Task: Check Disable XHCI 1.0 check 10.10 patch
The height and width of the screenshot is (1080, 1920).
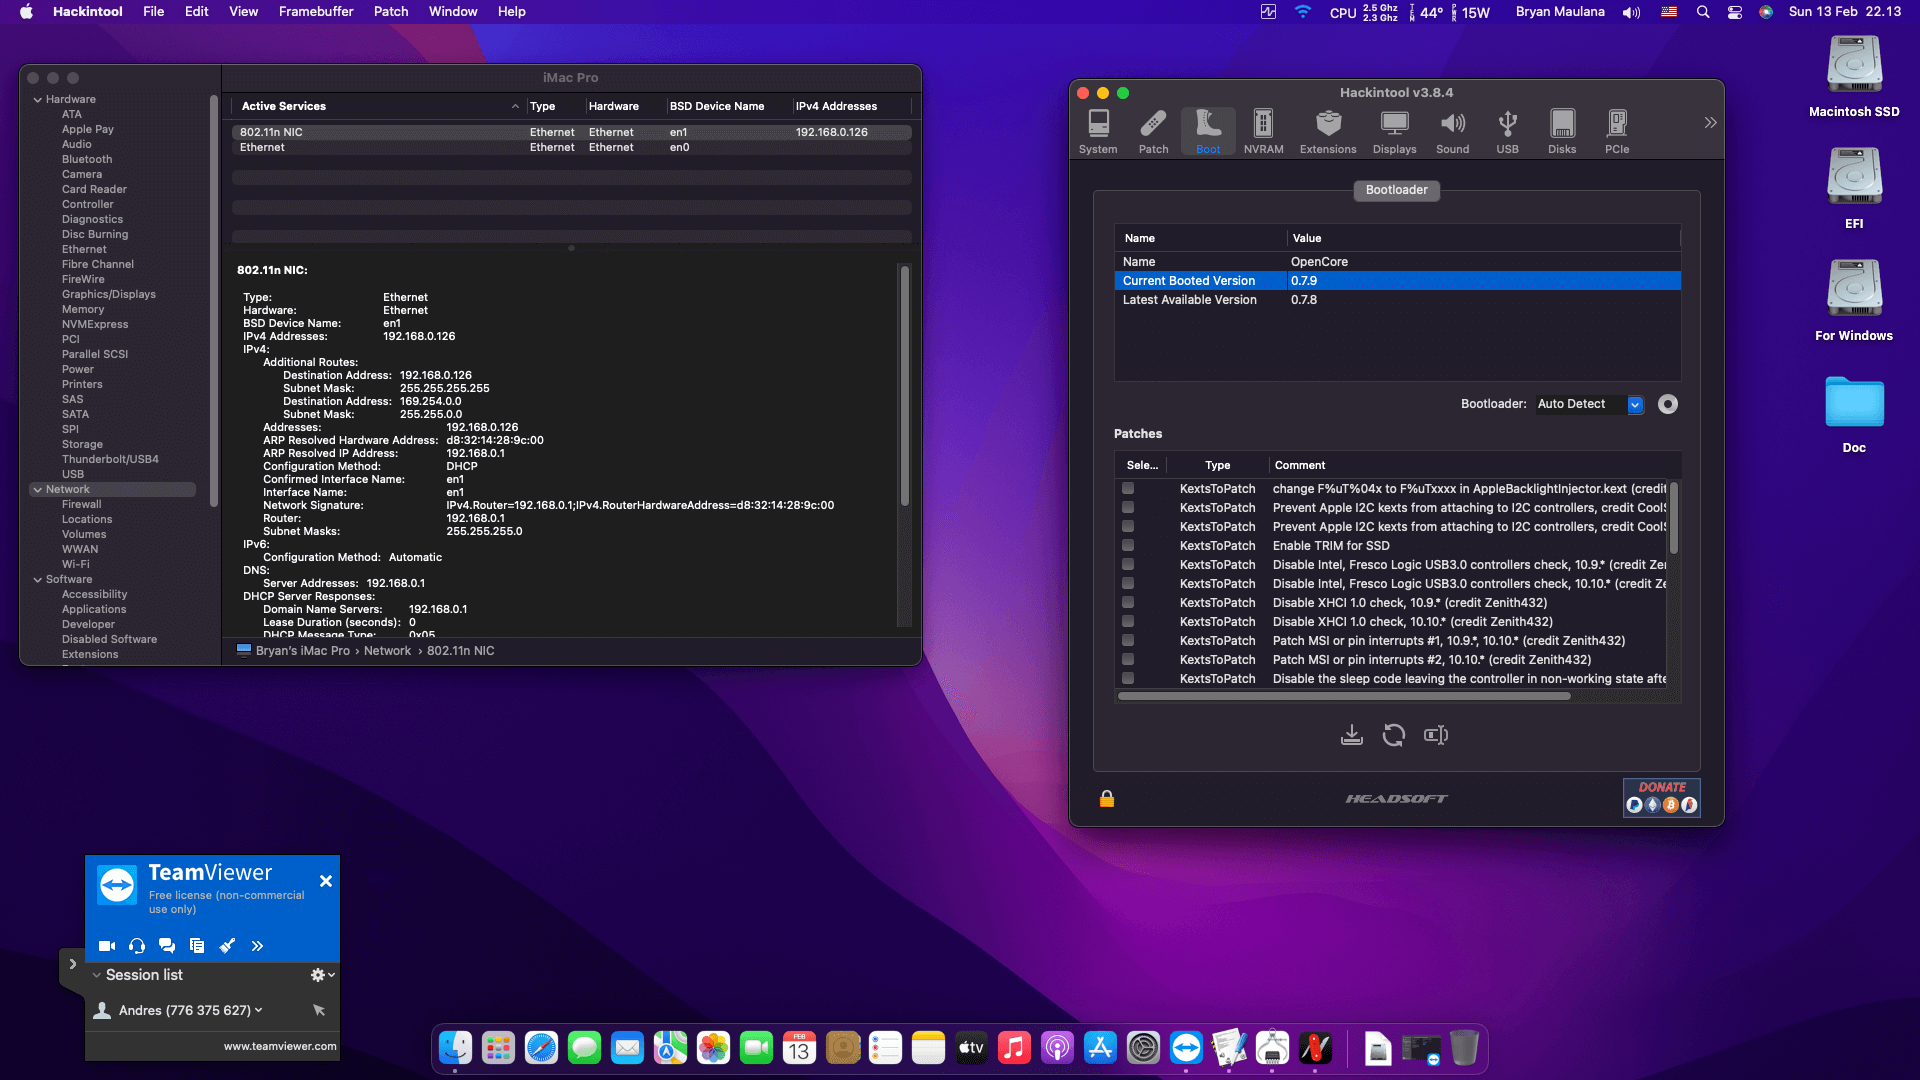Action: (x=1128, y=621)
